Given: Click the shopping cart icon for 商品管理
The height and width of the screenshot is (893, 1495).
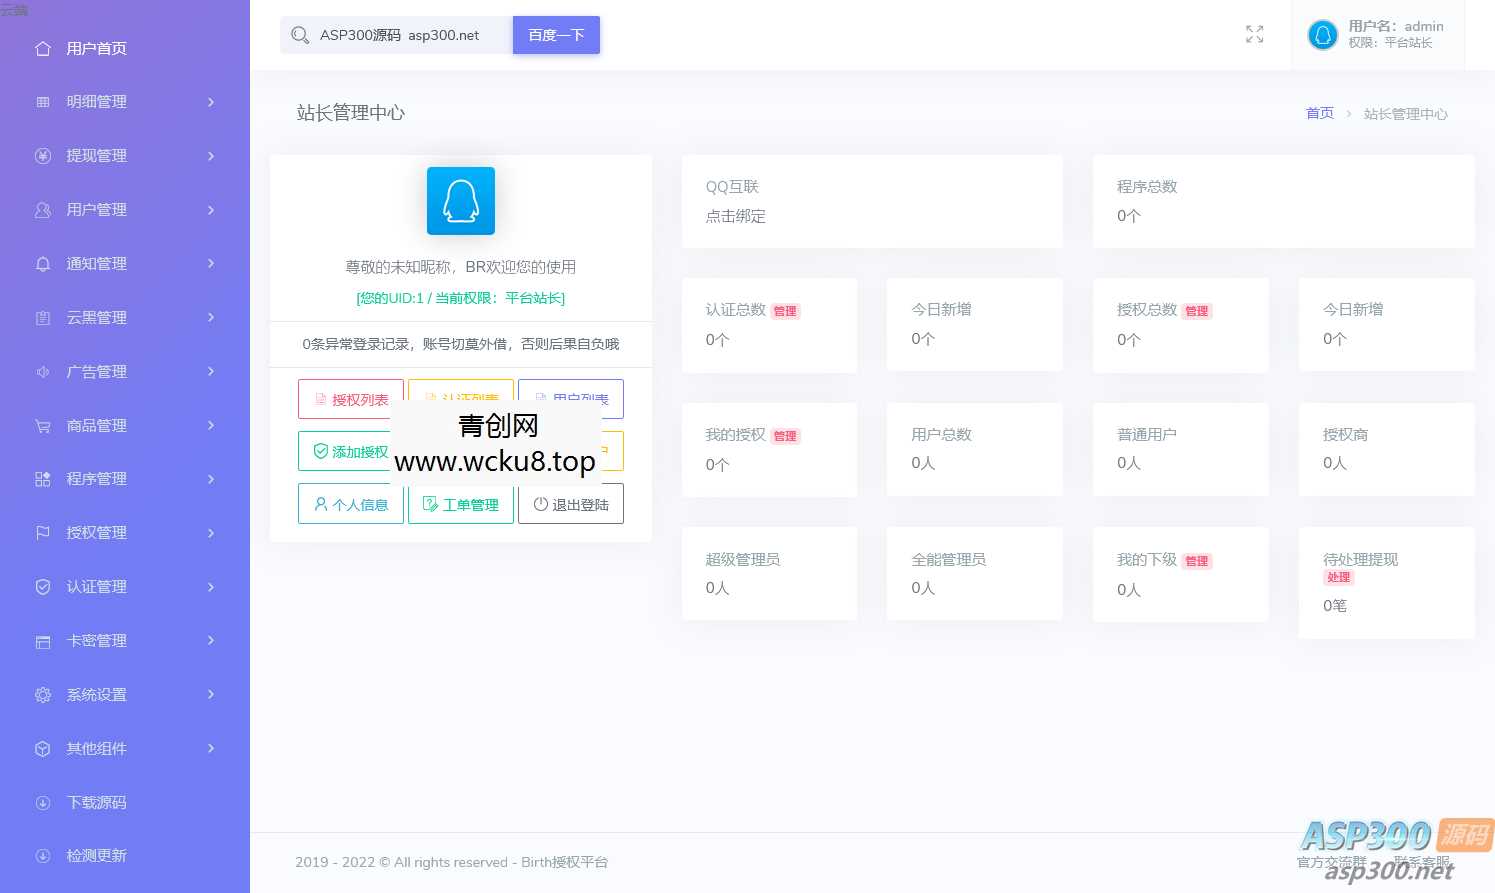Looking at the screenshot, I should (43, 425).
